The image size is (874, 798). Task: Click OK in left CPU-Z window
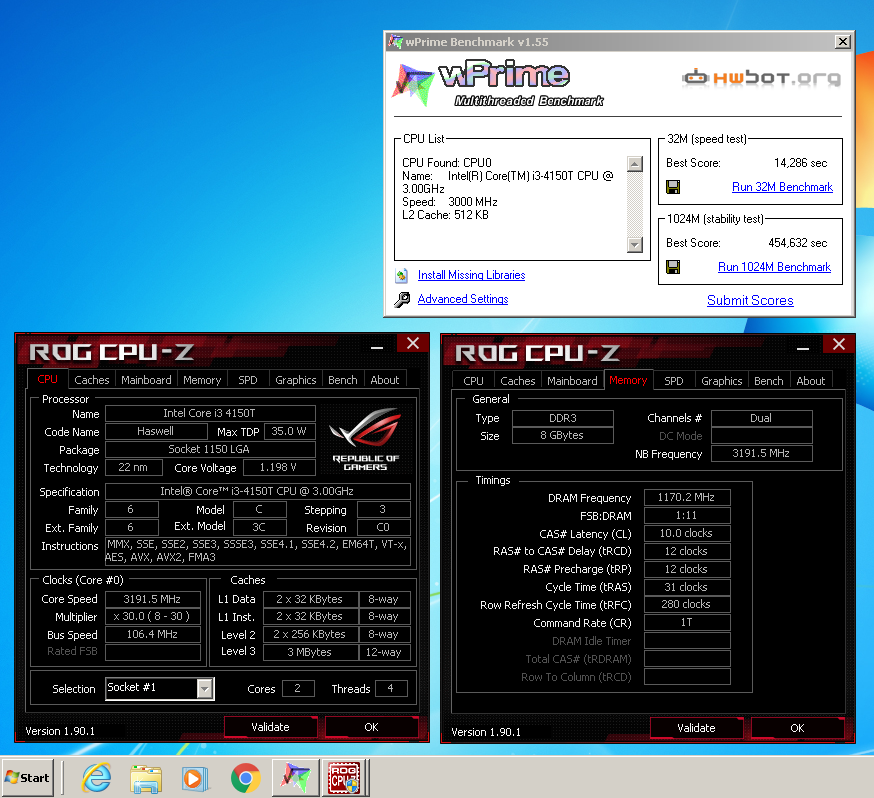(x=371, y=727)
